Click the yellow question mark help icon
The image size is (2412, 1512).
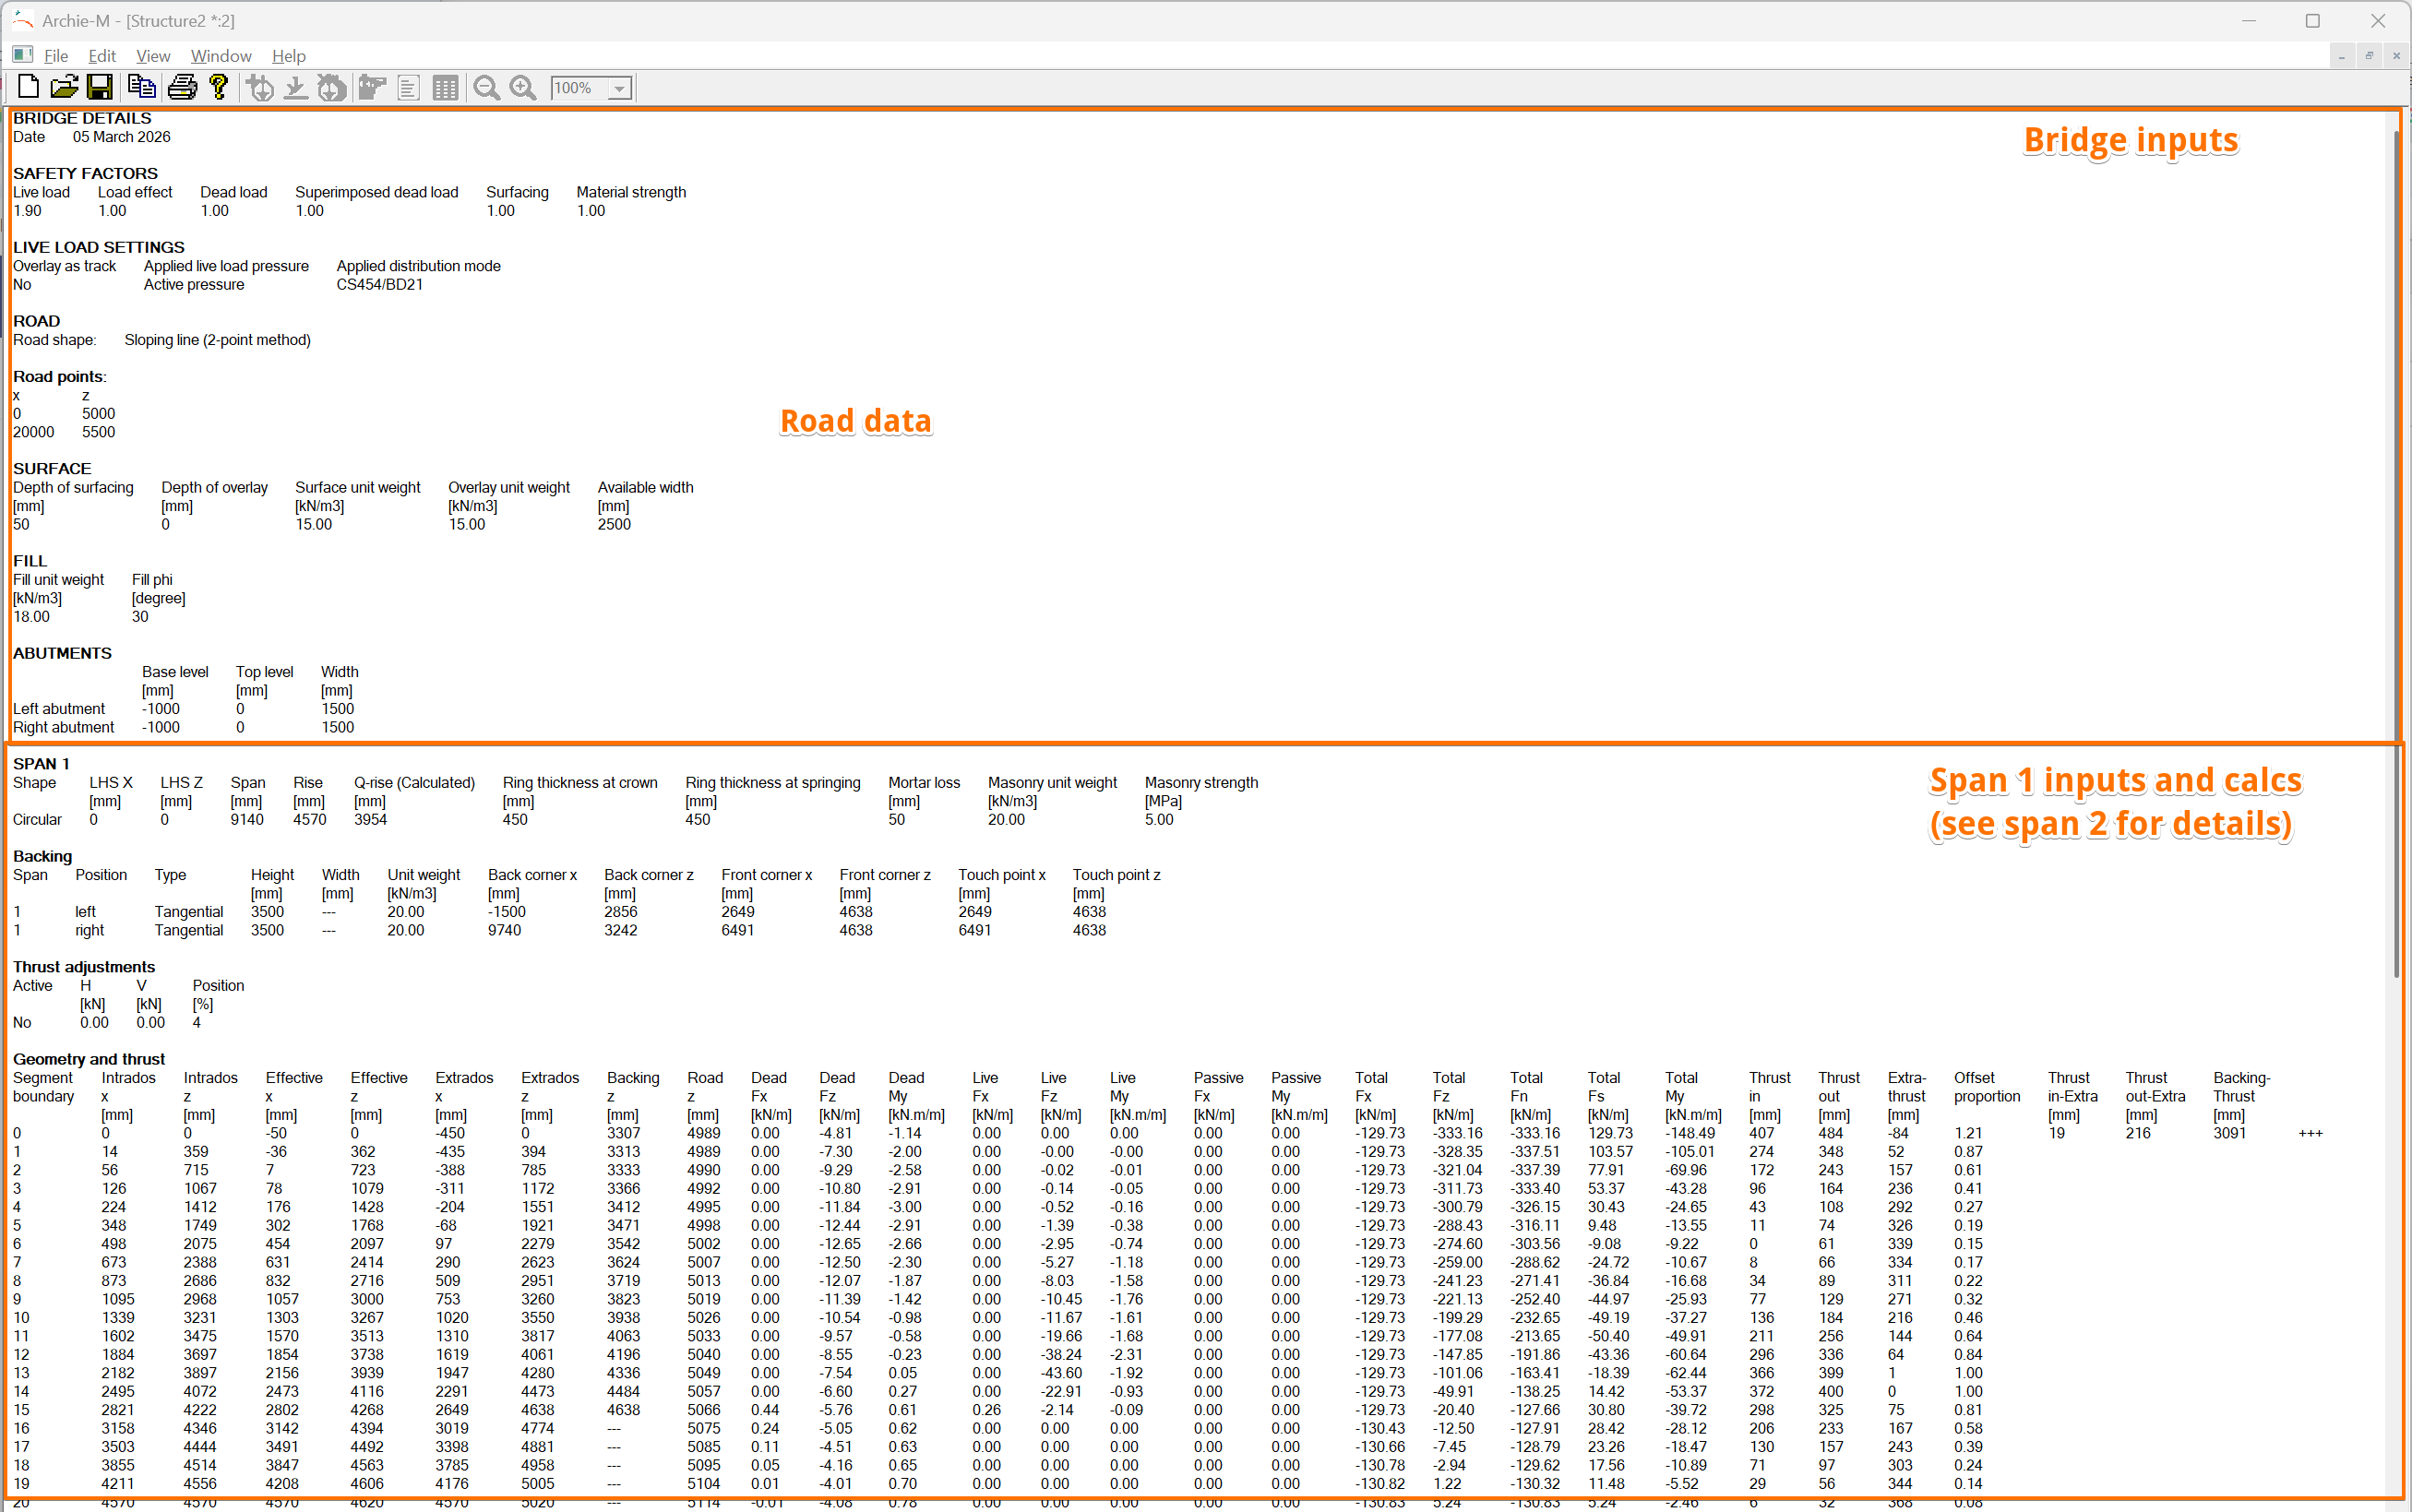tap(218, 88)
